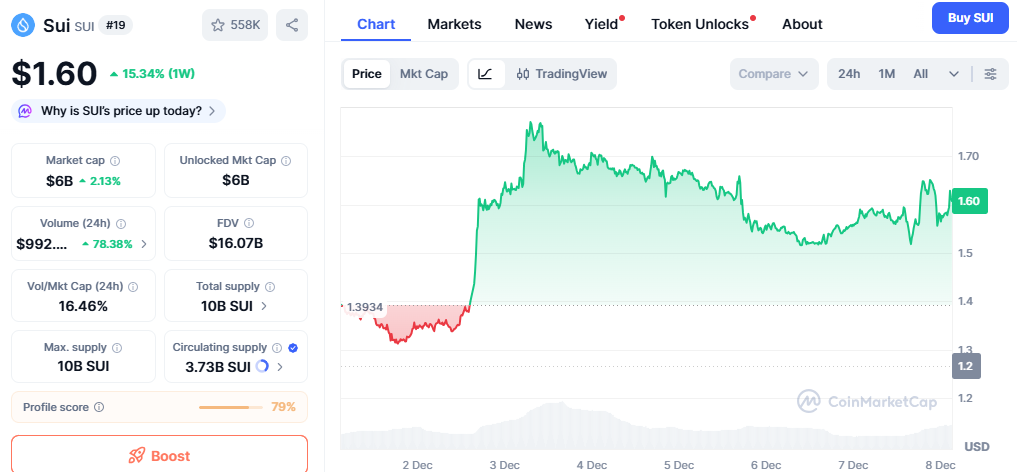
Task: Click Market cap info icon
Action: pyautogui.click(x=115, y=161)
